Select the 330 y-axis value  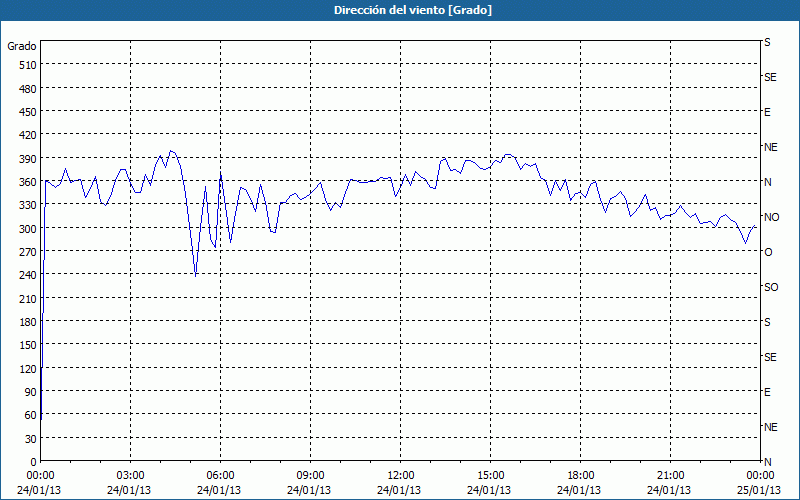click(28, 205)
